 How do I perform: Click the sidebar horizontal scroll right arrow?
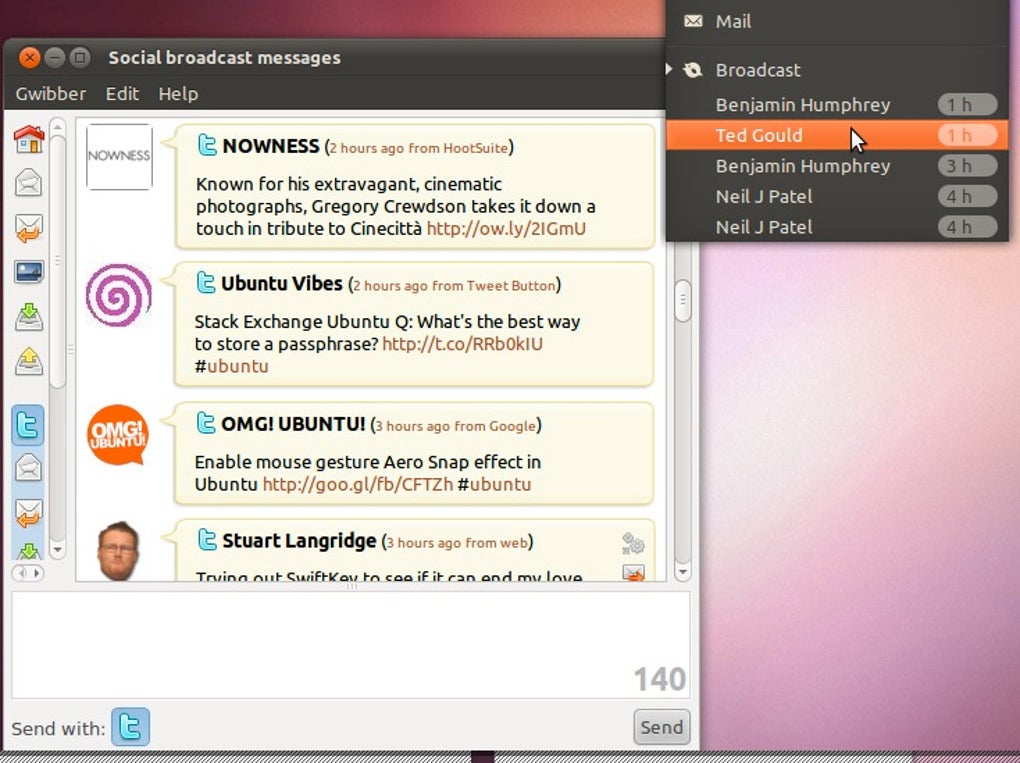[x=36, y=573]
